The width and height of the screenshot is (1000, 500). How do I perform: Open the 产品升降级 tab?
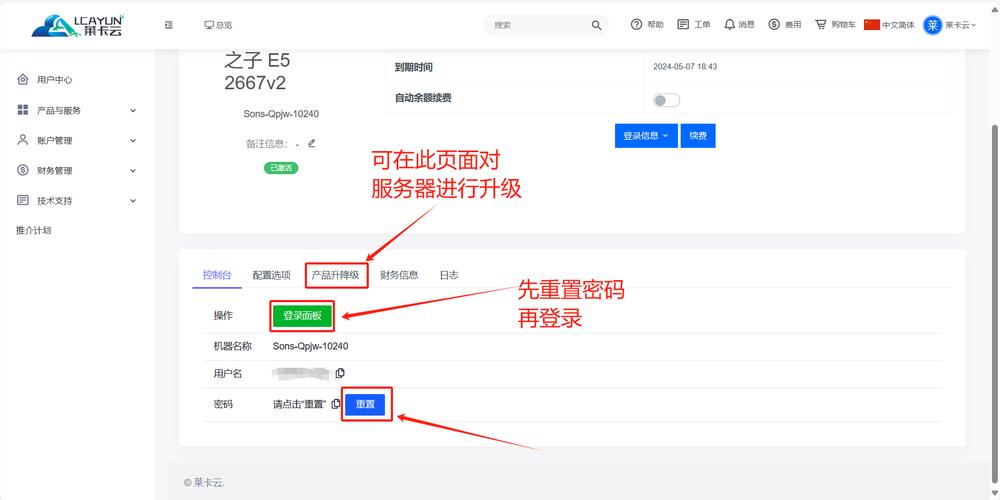point(335,276)
